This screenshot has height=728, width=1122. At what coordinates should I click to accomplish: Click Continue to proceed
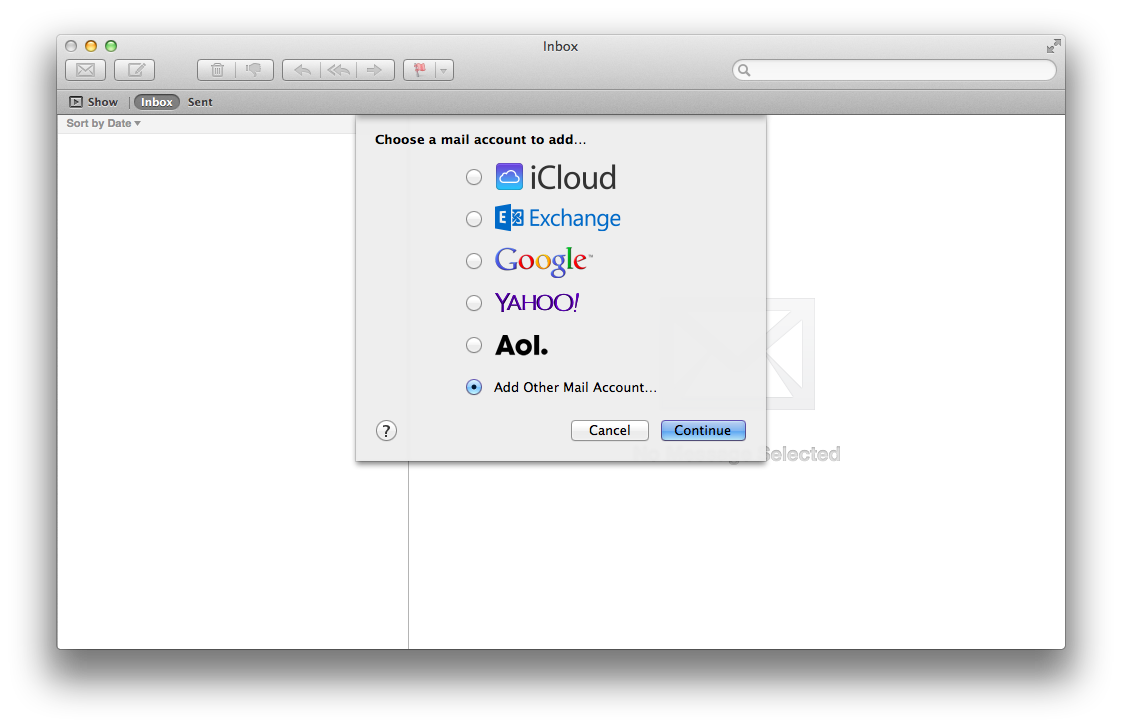click(x=703, y=430)
